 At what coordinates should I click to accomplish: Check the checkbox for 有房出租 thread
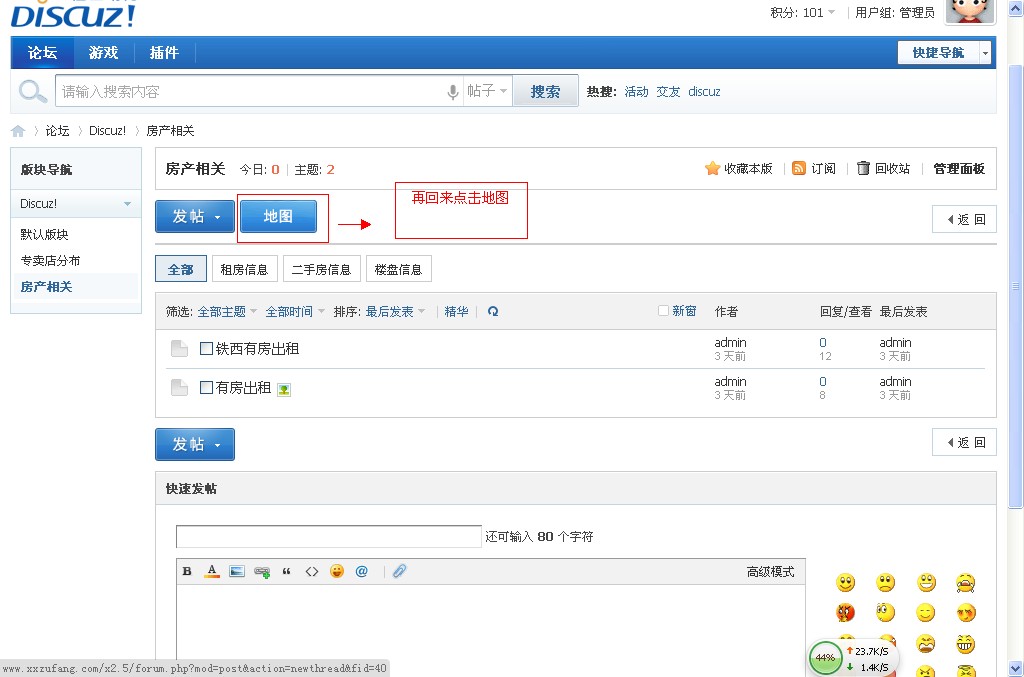(x=206, y=387)
